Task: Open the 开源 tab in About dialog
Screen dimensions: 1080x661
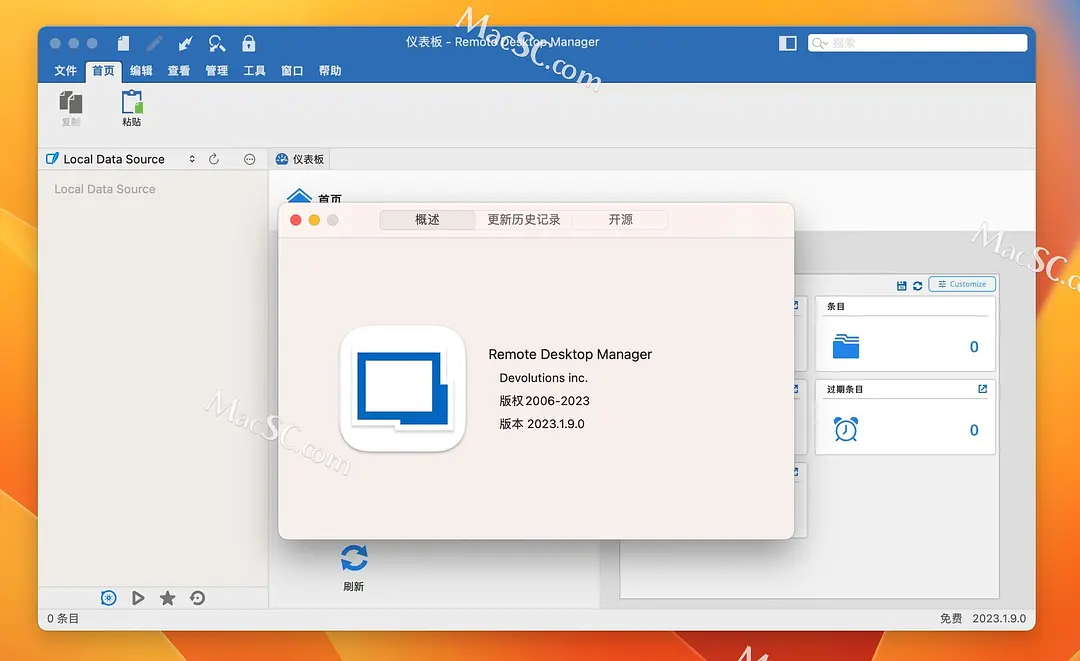Action: tap(620, 220)
